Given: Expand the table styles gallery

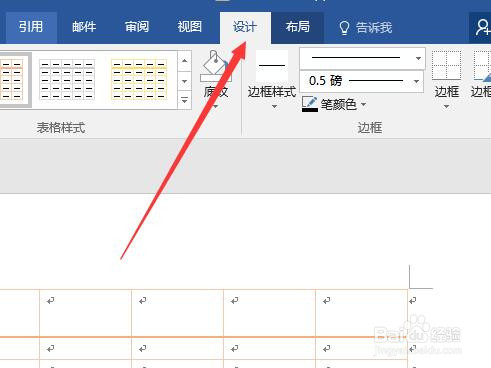Looking at the screenshot, I should tap(184, 100).
